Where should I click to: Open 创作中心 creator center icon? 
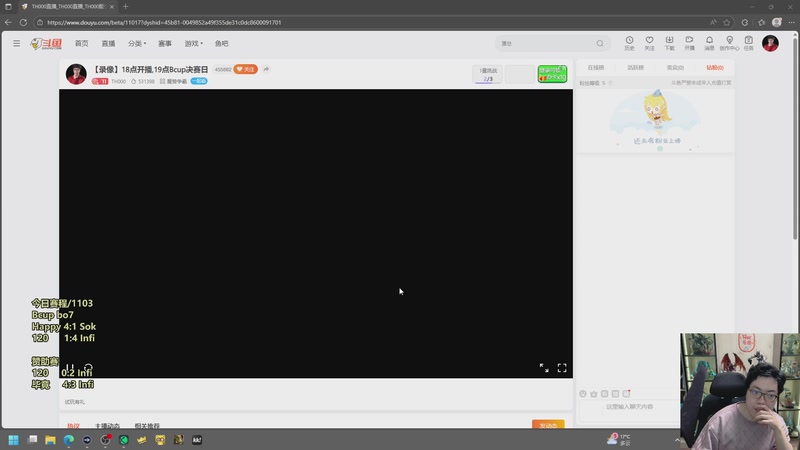click(729, 43)
